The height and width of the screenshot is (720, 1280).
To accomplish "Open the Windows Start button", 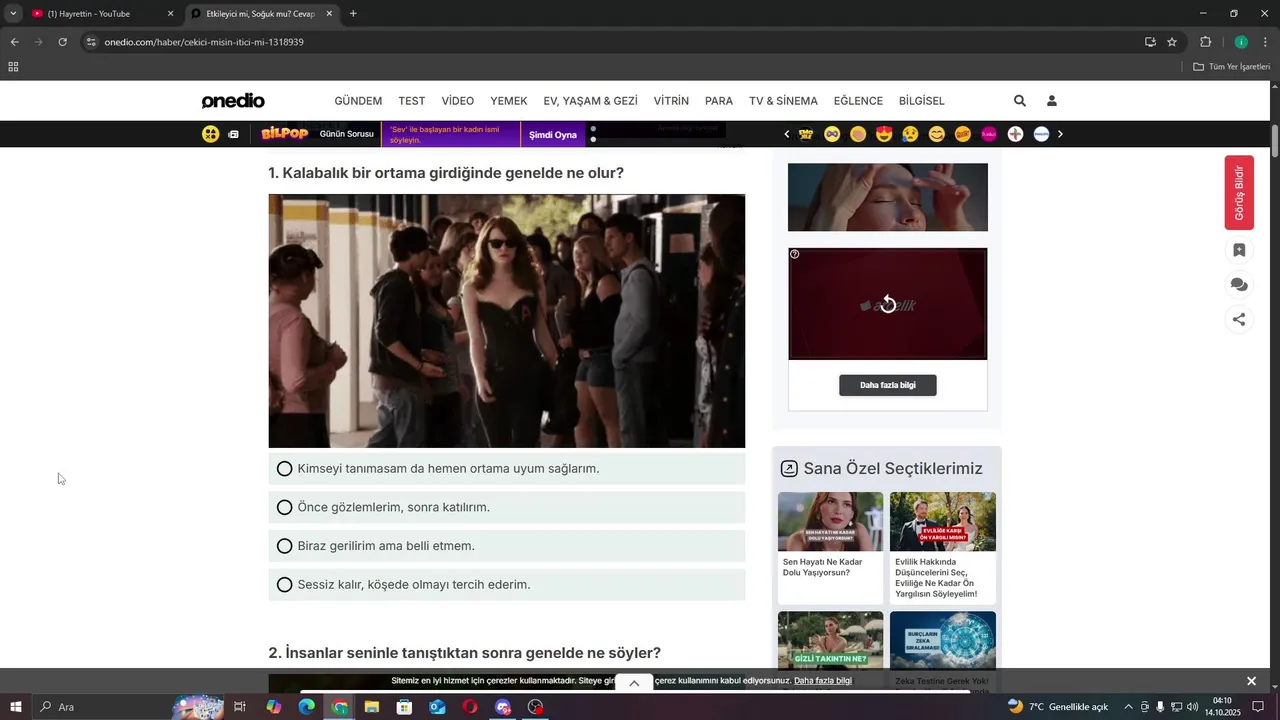I will point(16,707).
